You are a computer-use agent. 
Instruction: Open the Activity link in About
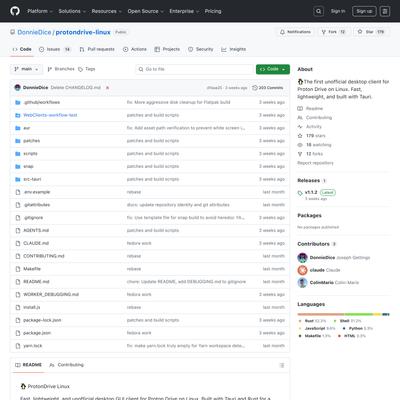(310, 127)
